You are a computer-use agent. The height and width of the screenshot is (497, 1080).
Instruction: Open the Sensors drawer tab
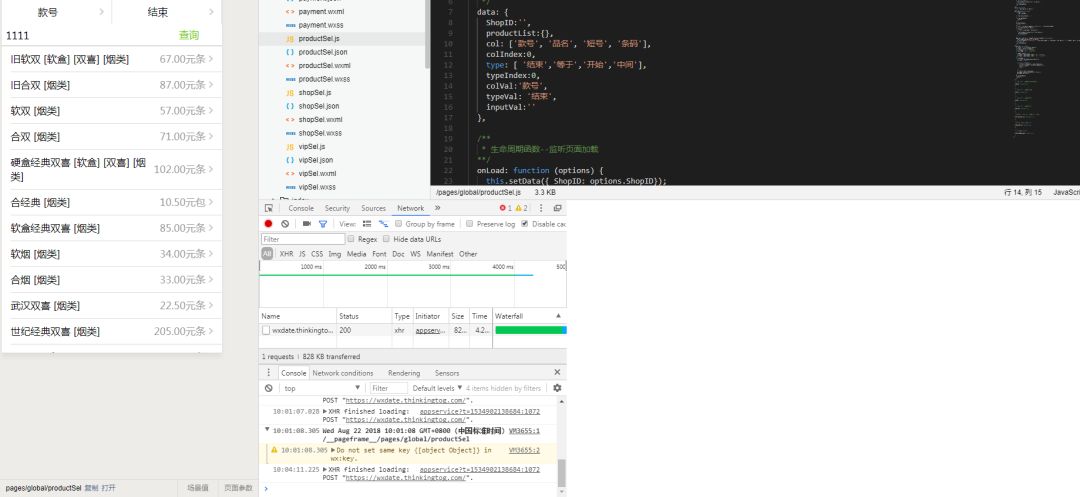point(447,372)
